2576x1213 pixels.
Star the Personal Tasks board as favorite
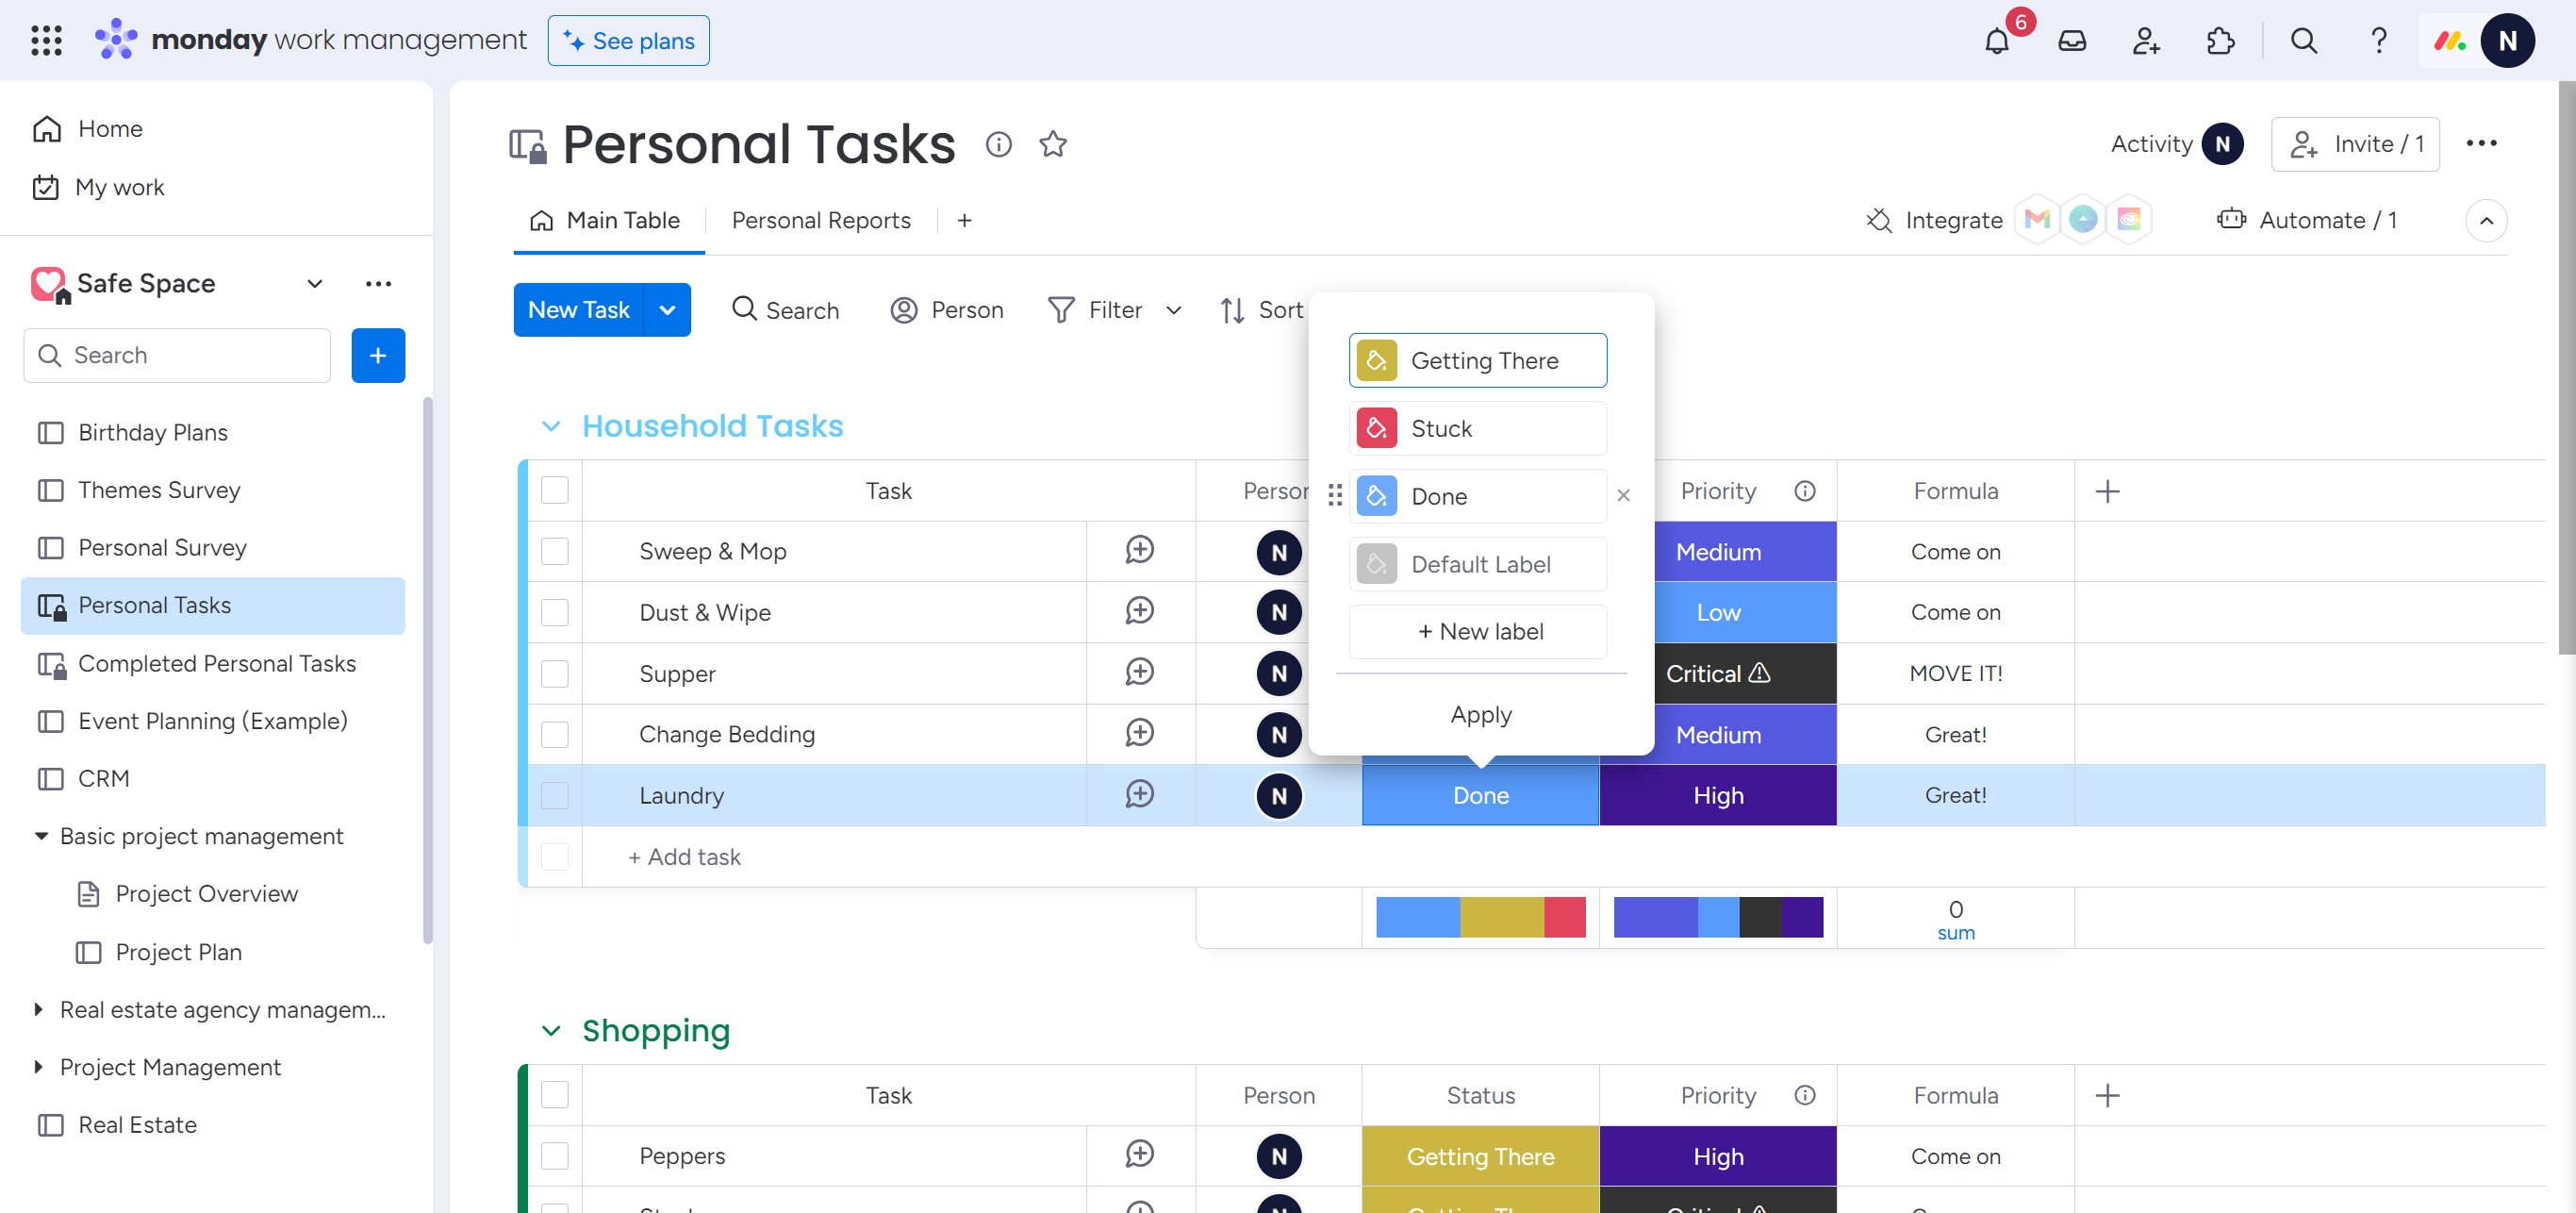1052,144
